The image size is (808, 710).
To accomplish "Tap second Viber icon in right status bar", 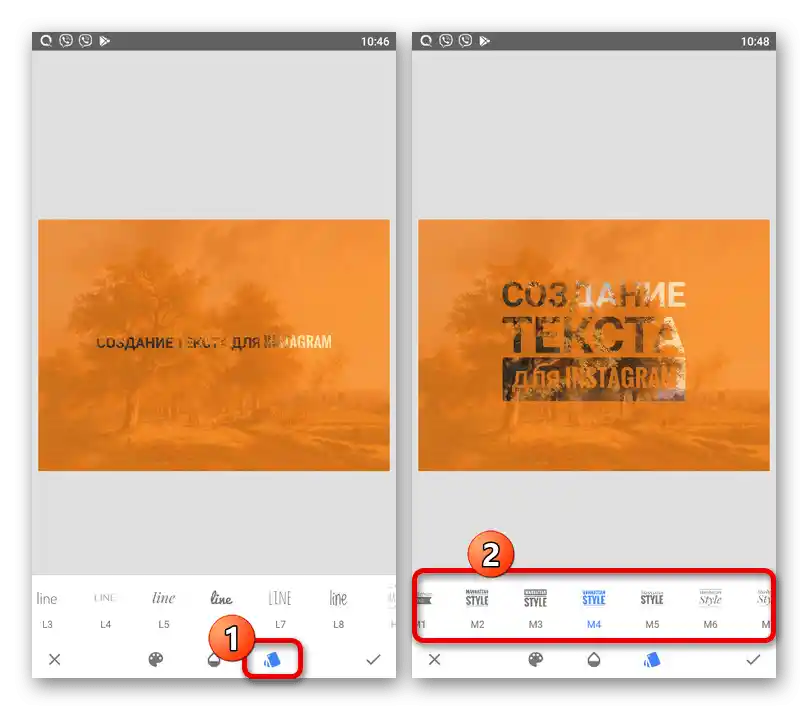I will tap(465, 41).
